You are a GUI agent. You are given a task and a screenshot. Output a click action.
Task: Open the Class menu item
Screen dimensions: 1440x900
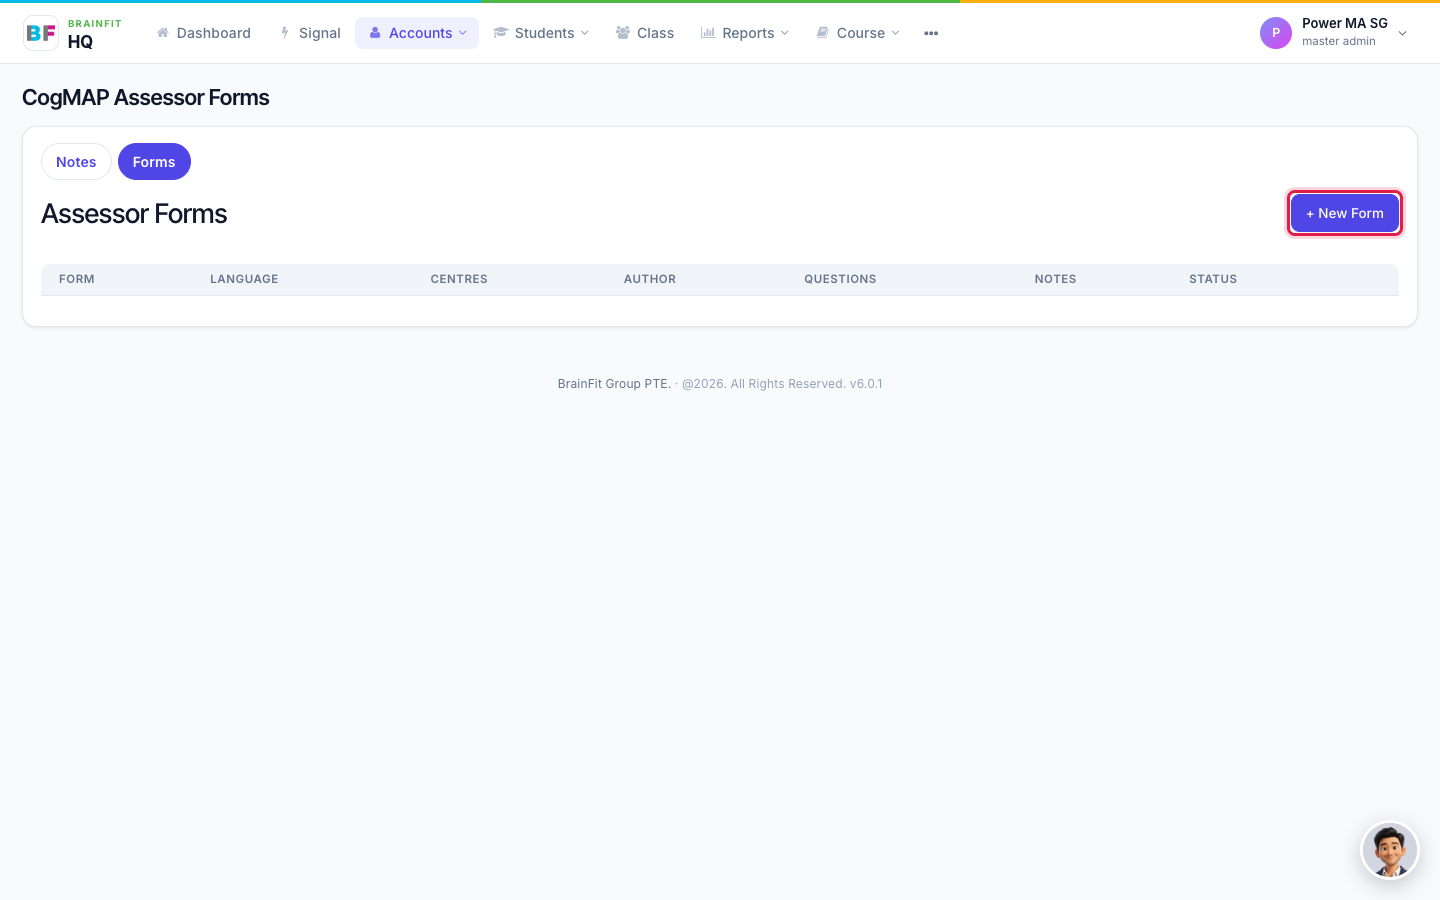pos(645,33)
